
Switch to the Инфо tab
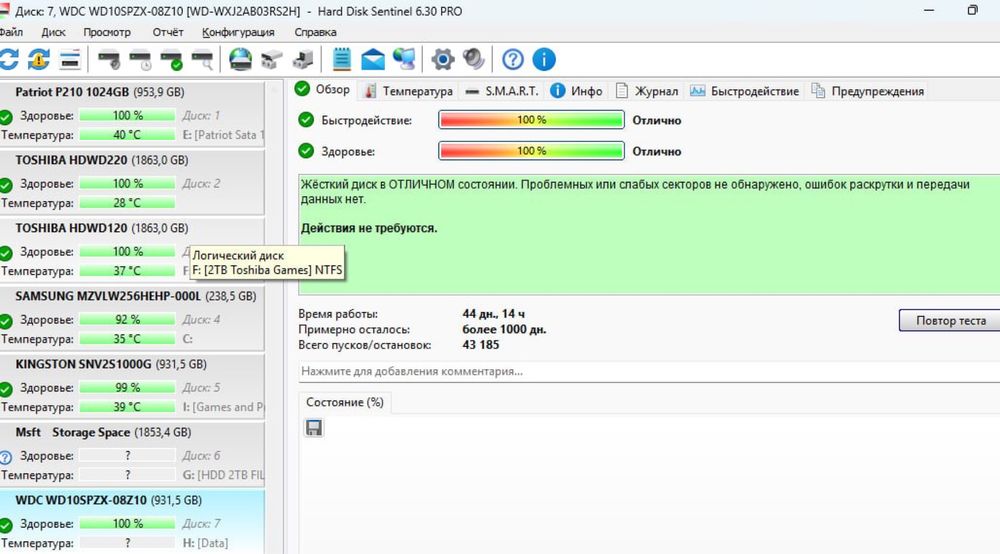coord(577,91)
